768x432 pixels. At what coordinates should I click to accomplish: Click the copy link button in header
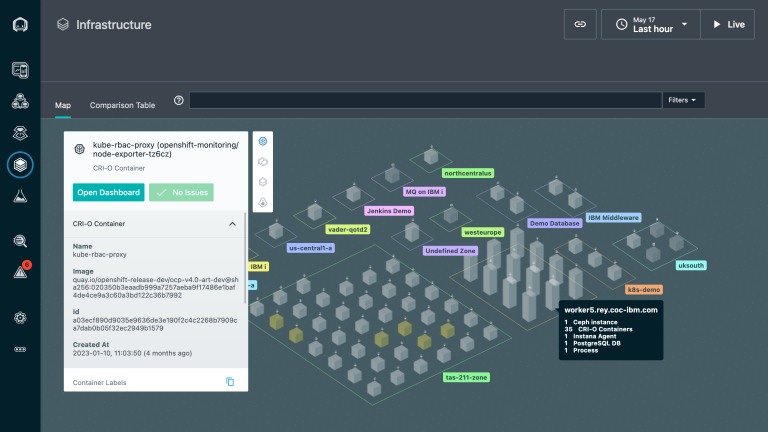(x=580, y=24)
